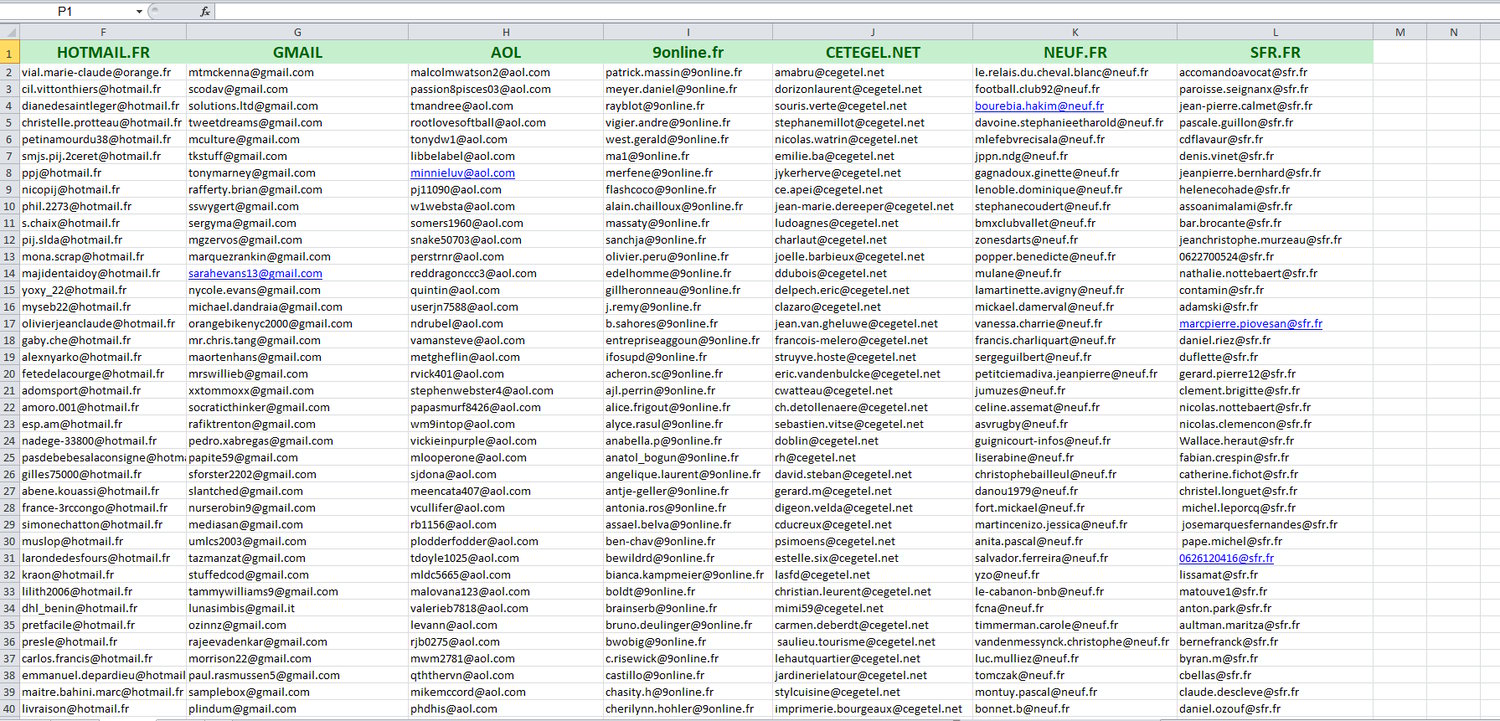Select the NEUF.FR header cell

point(1075,52)
